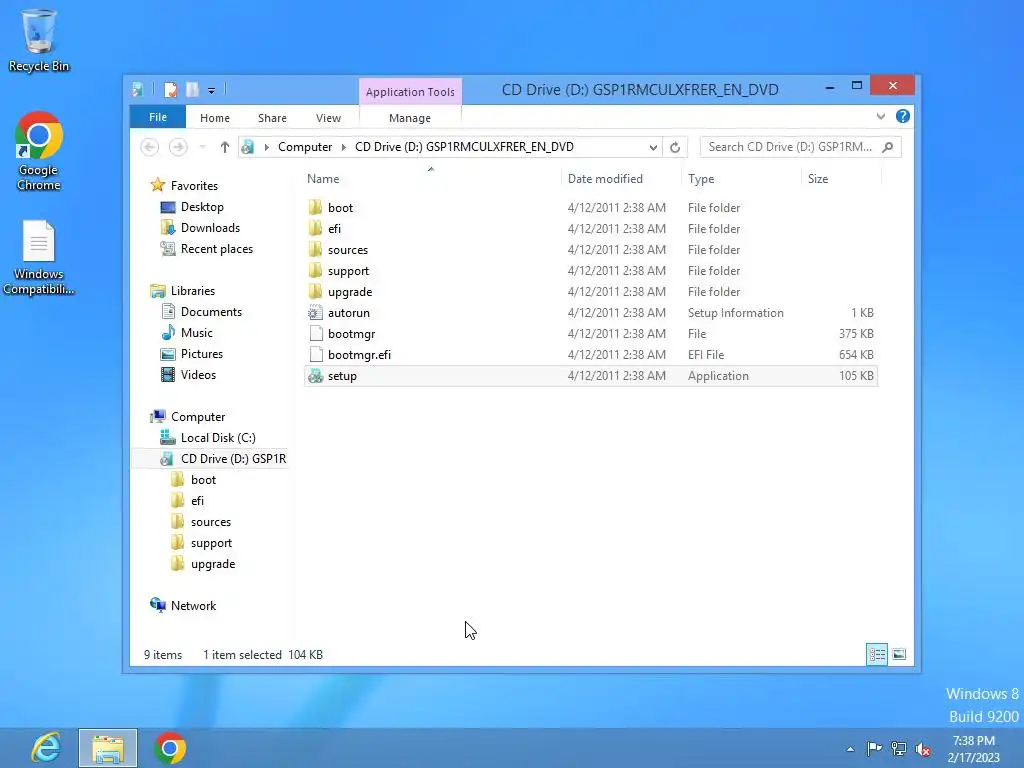Screen dimensions: 1024x768
Task: Switch to the Share ribbon tab
Action: pyautogui.click(x=272, y=118)
